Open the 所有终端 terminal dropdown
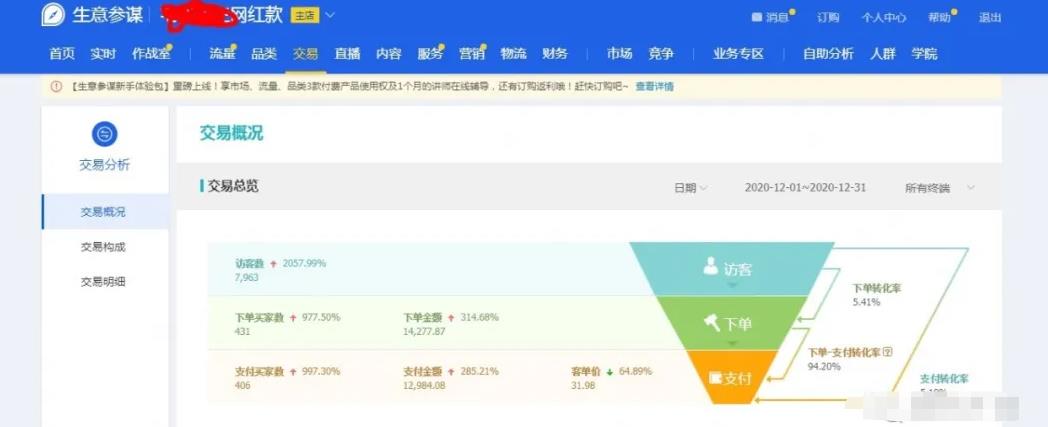The width and height of the screenshot is (1048, 427). tap(940, 188)
